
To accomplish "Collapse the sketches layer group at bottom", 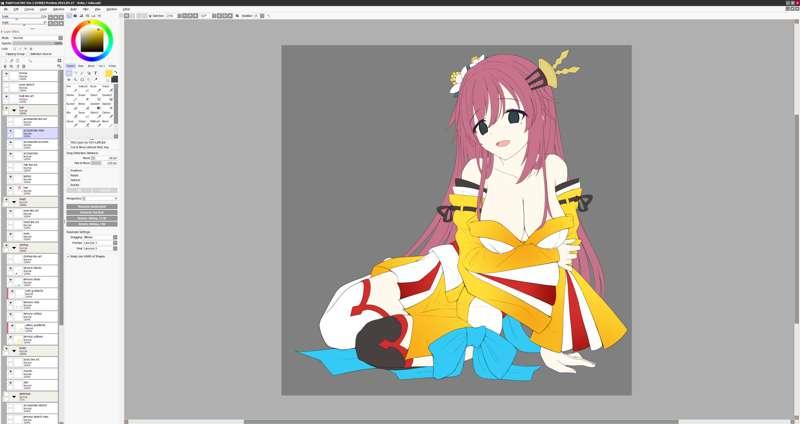I will click(14, 396).
